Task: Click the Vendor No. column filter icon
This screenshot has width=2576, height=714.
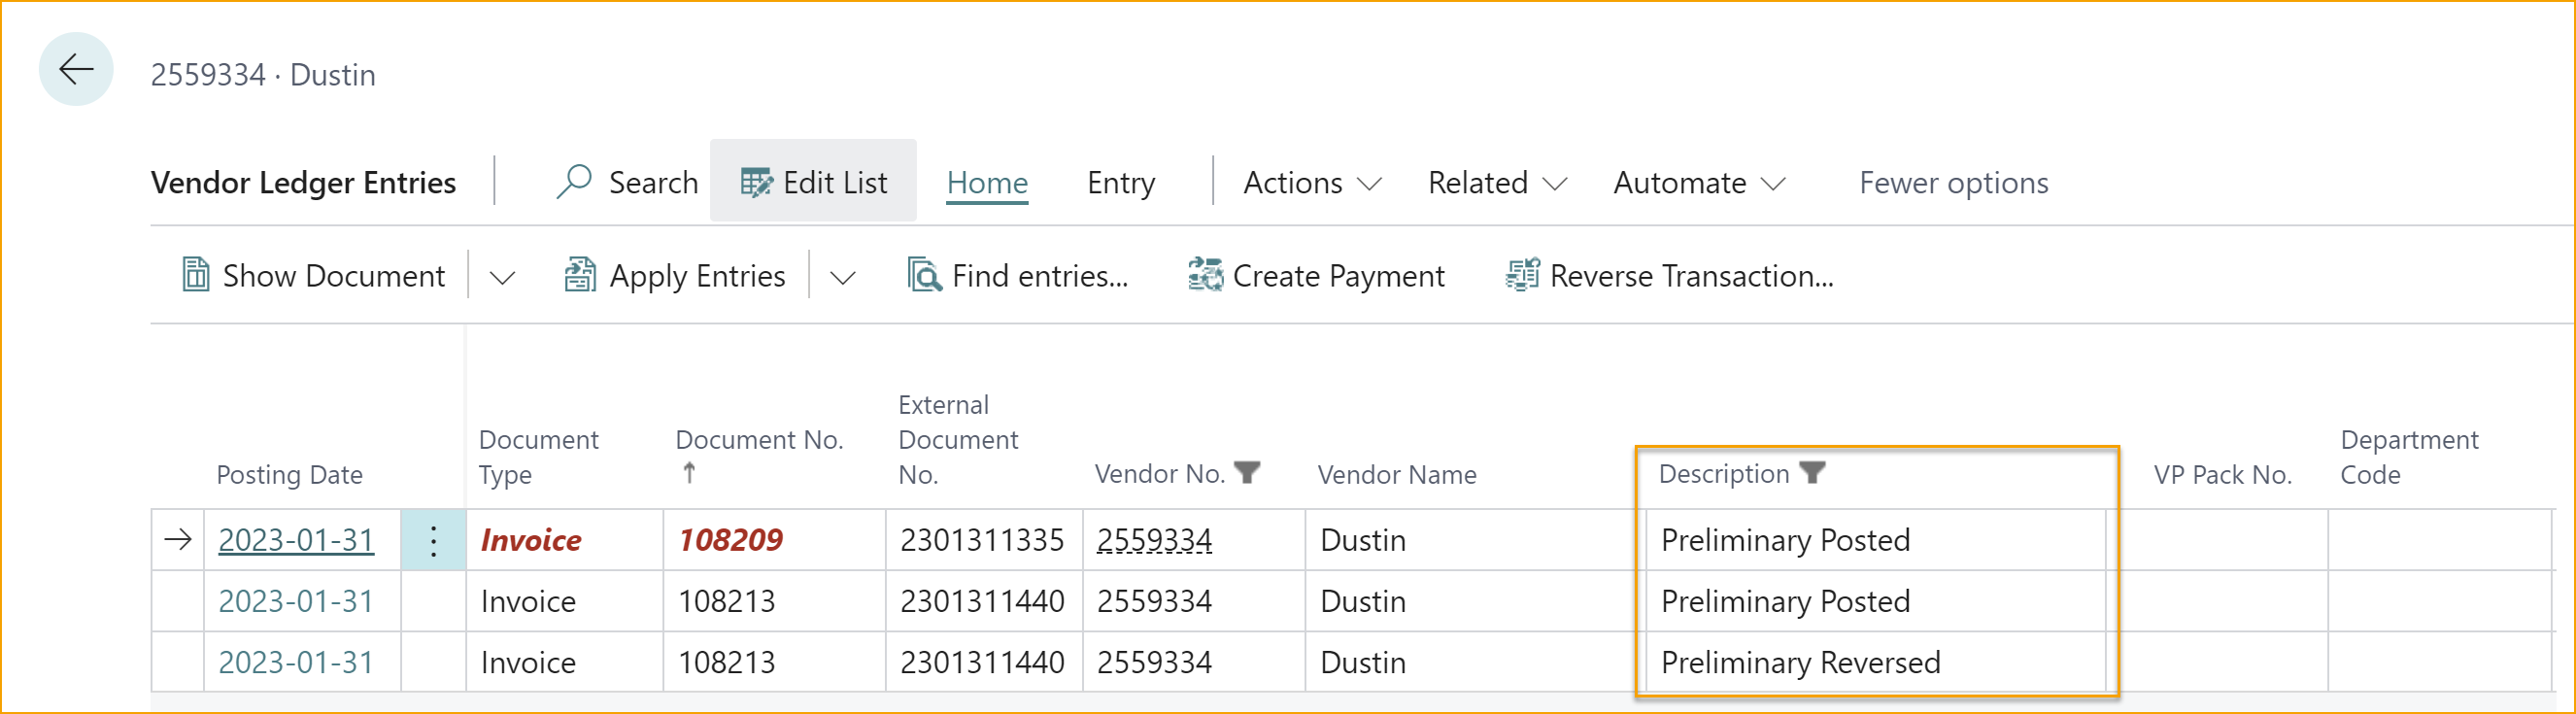Action: (1247, 473)
